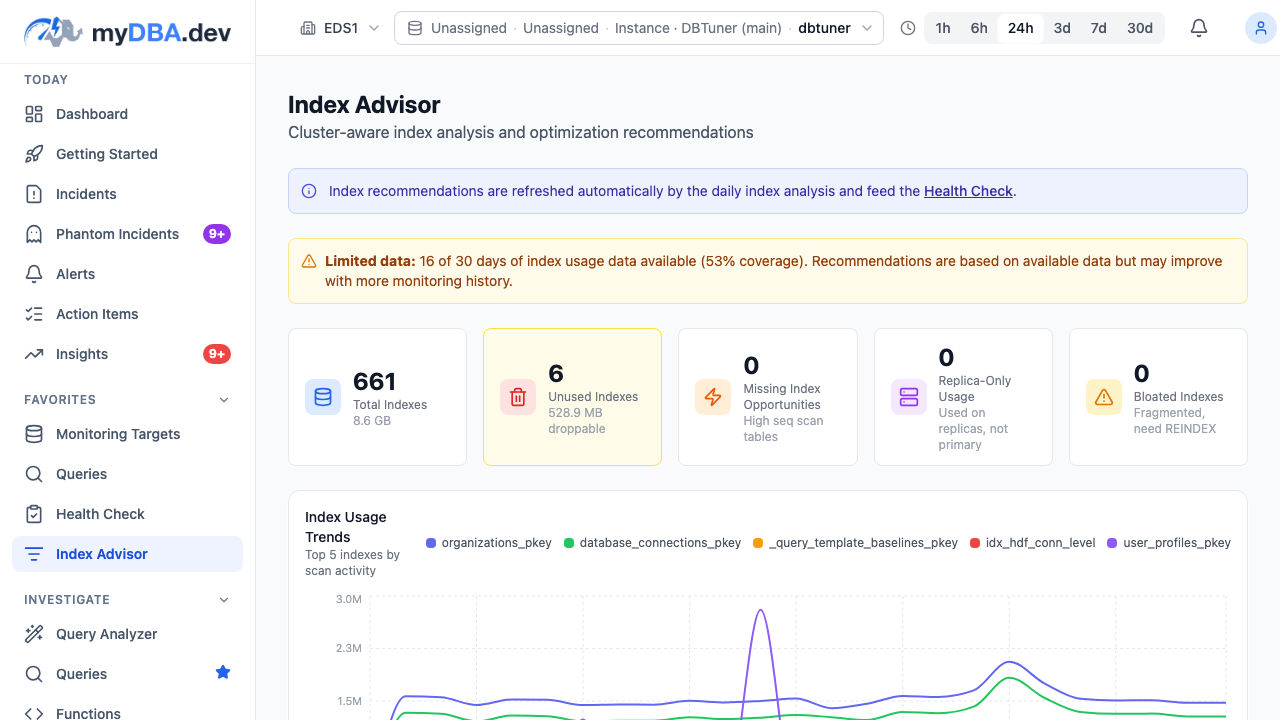The image size is (1280, 720).
Task: Open Insights page
Action: [127, 354]
